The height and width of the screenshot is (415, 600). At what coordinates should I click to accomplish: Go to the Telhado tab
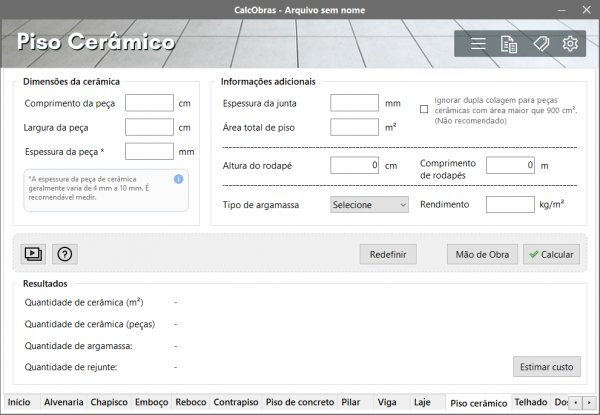(x=530, y=402)
